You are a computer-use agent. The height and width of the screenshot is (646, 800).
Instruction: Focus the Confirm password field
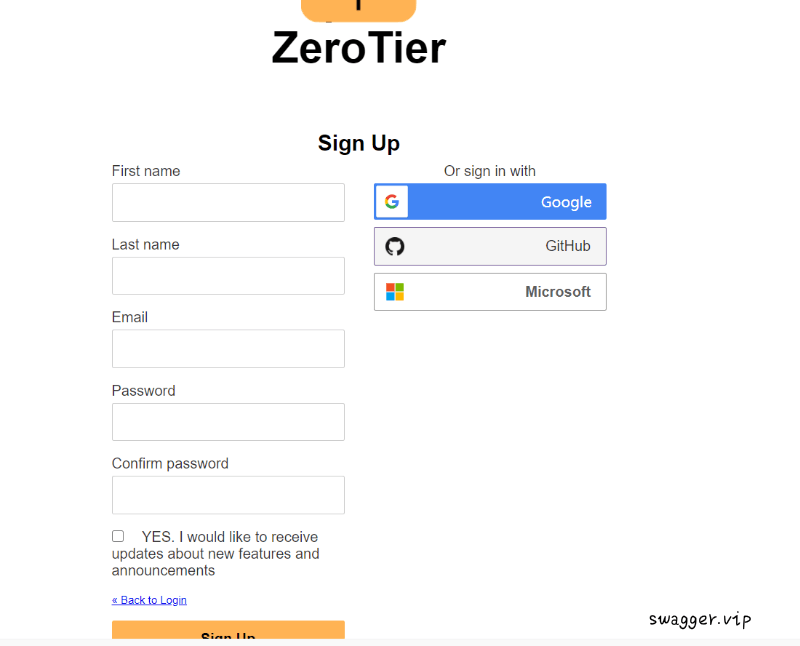pos(228,494)
